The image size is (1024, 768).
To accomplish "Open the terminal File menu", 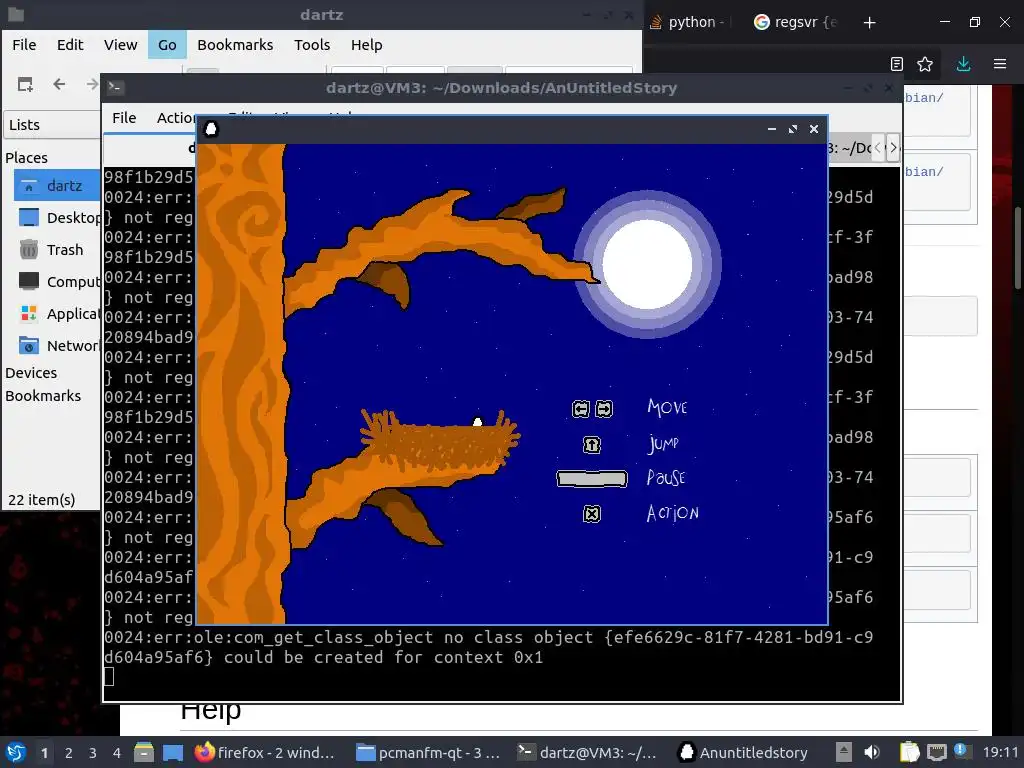I will click(124, 118).
